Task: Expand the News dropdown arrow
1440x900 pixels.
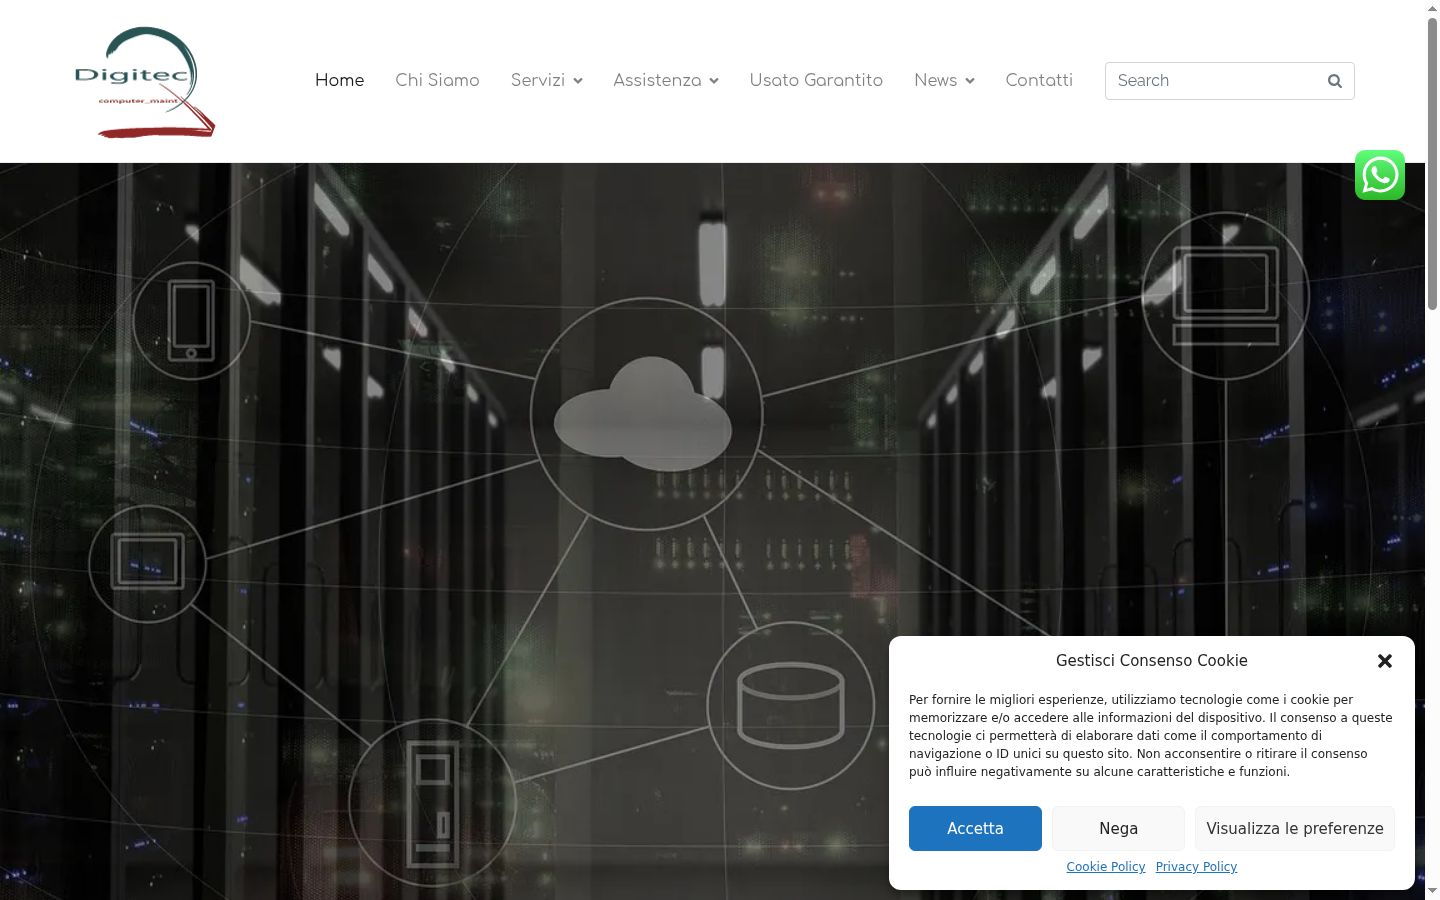Action: (970, 81)
